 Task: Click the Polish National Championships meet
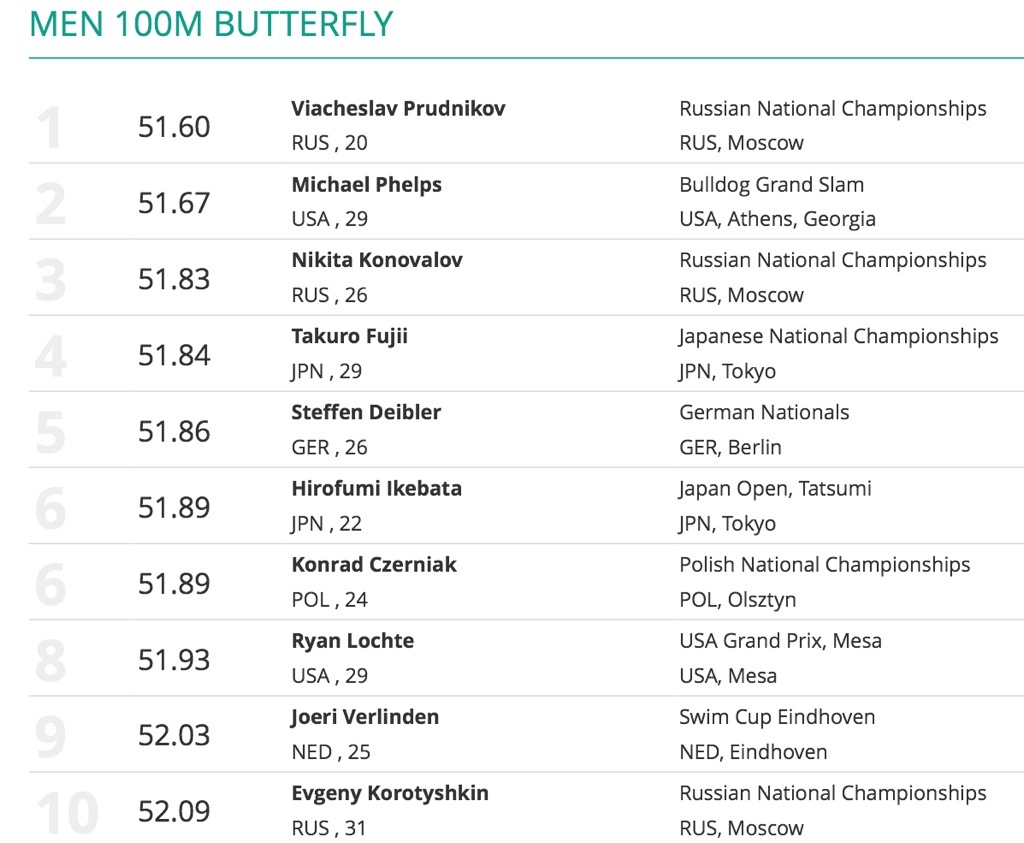coord(824,564)
